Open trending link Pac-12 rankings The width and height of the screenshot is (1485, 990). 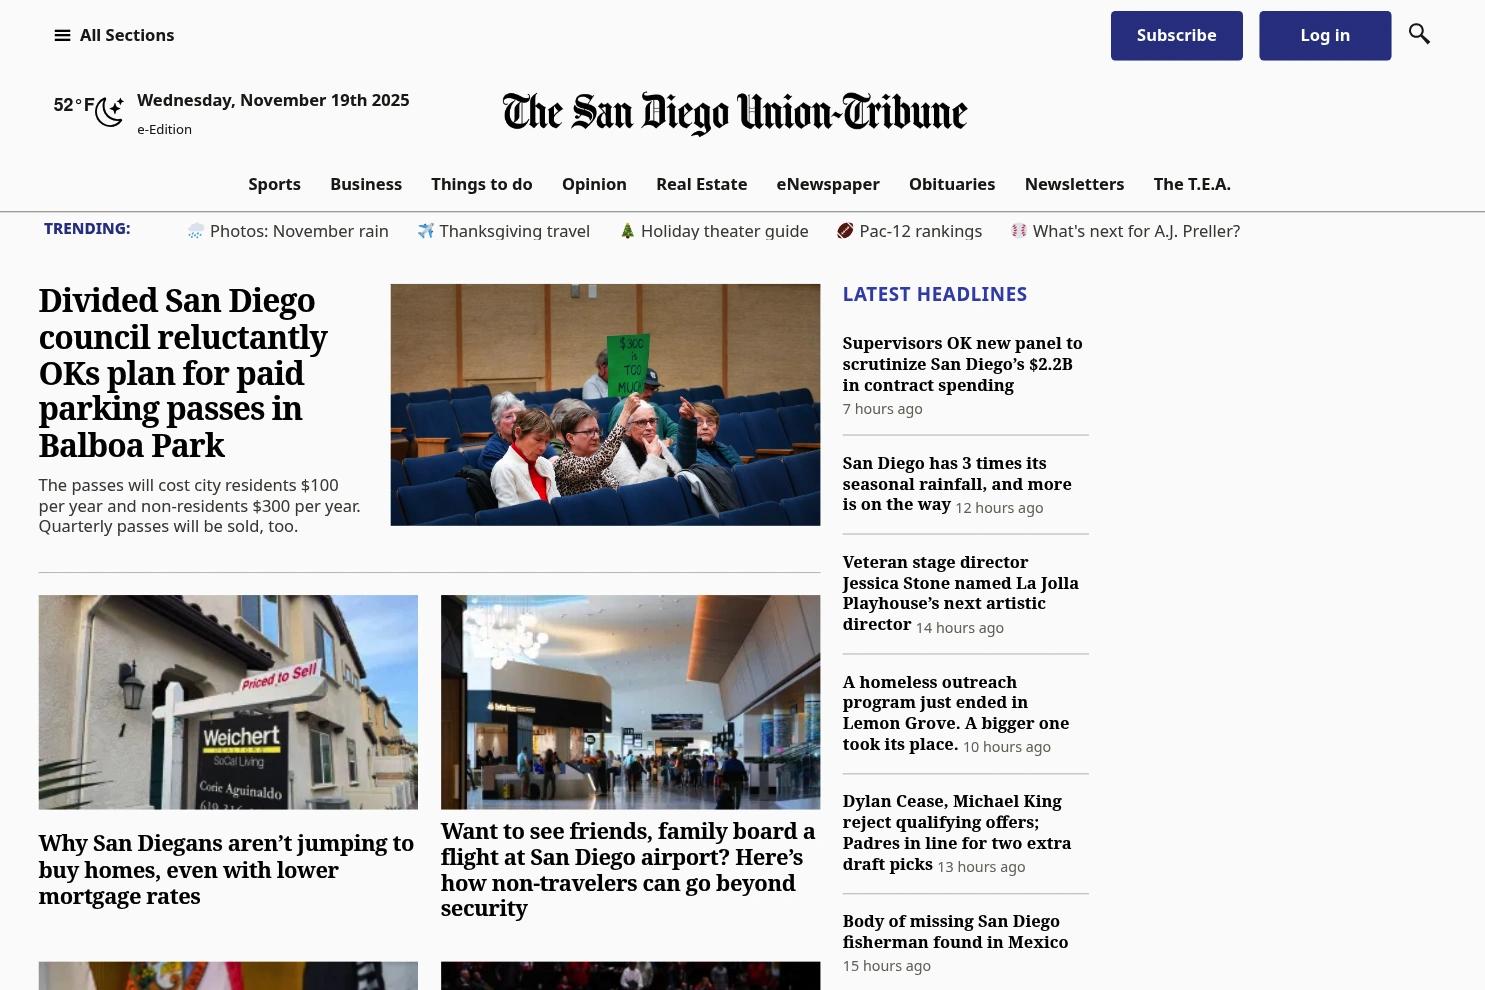[920, 231]
